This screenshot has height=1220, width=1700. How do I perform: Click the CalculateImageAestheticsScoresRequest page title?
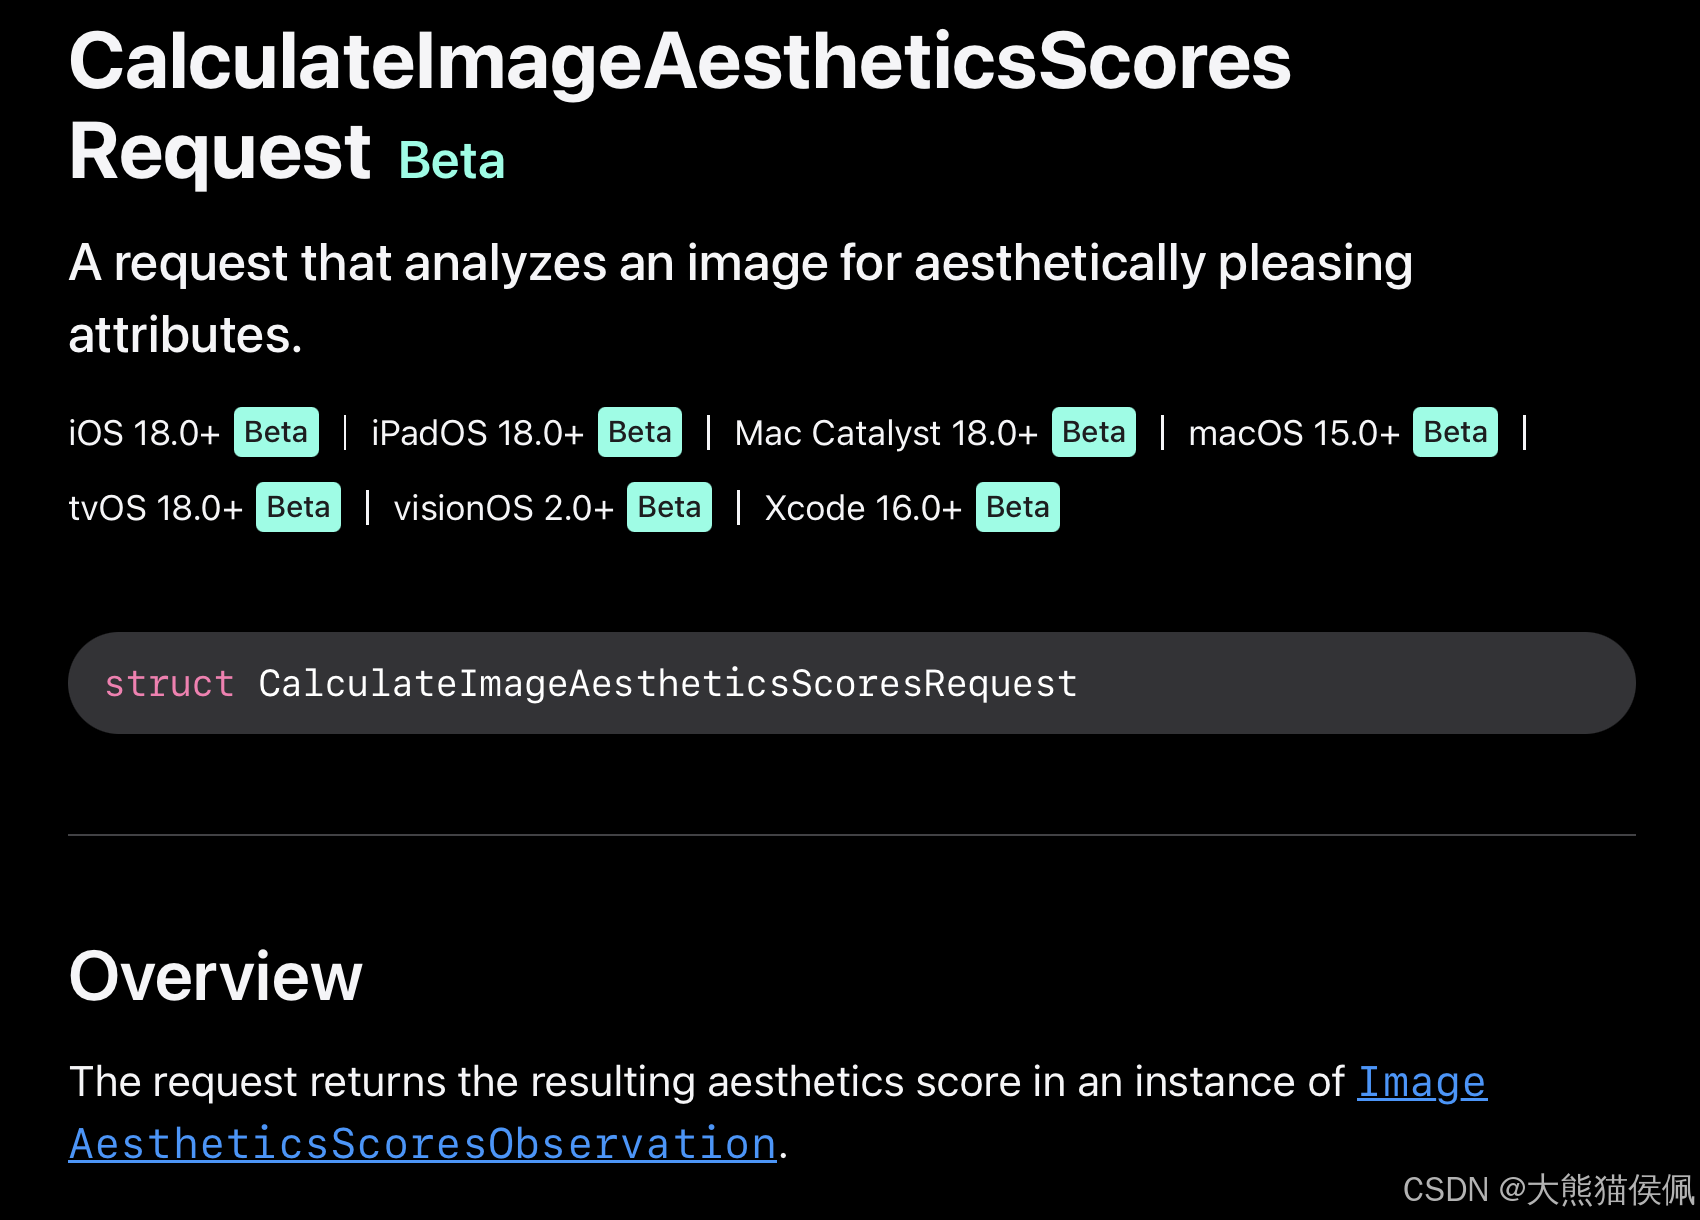[680, 105]
